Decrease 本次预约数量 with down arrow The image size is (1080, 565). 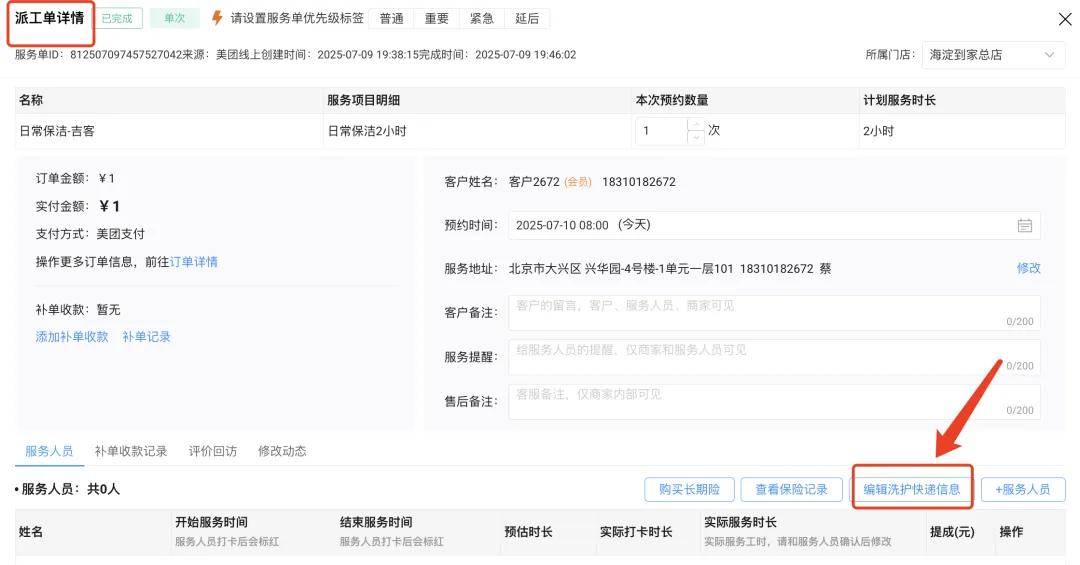click(x=695, y=137)
